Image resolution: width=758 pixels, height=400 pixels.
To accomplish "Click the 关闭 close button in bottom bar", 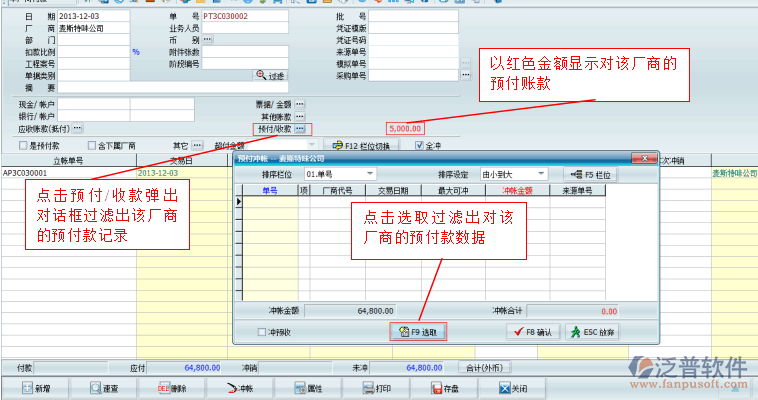I will tap(513, 388).
